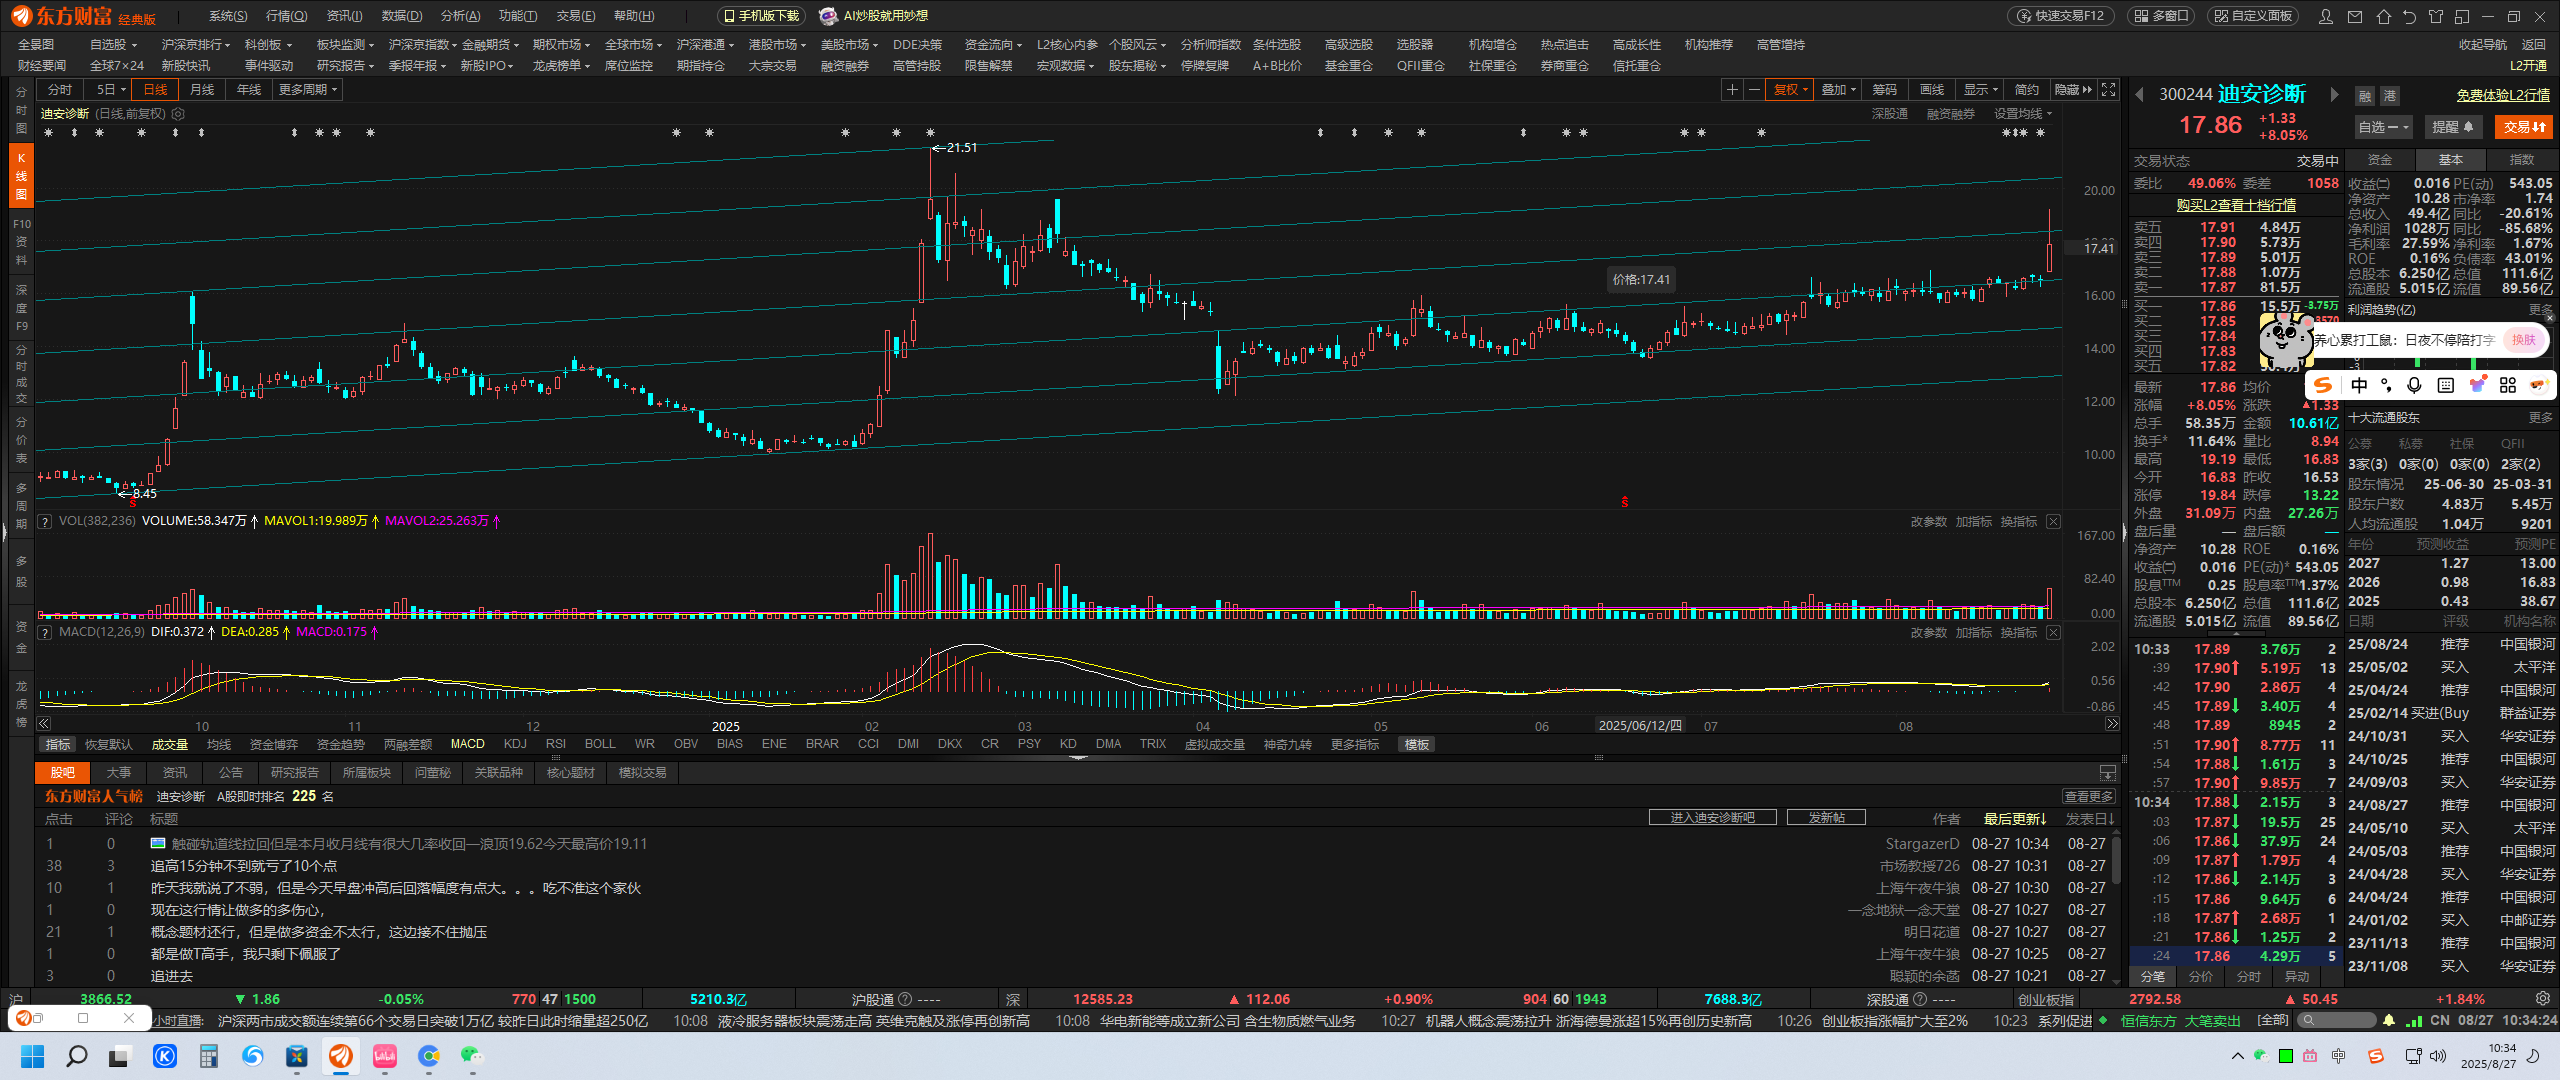Open help for the MACD indicator
2560x1080 pixels.
click(45, 632)
